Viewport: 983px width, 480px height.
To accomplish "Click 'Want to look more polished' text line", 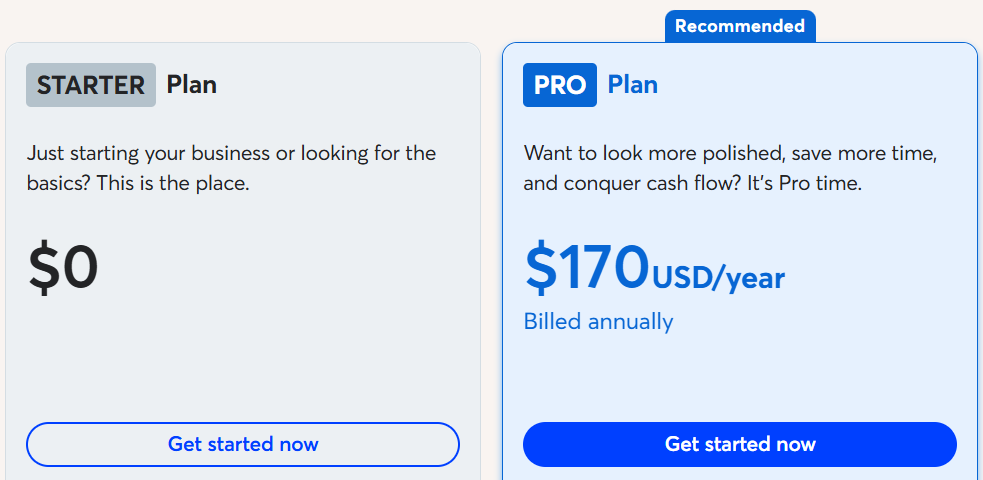I will coord(730,154).
